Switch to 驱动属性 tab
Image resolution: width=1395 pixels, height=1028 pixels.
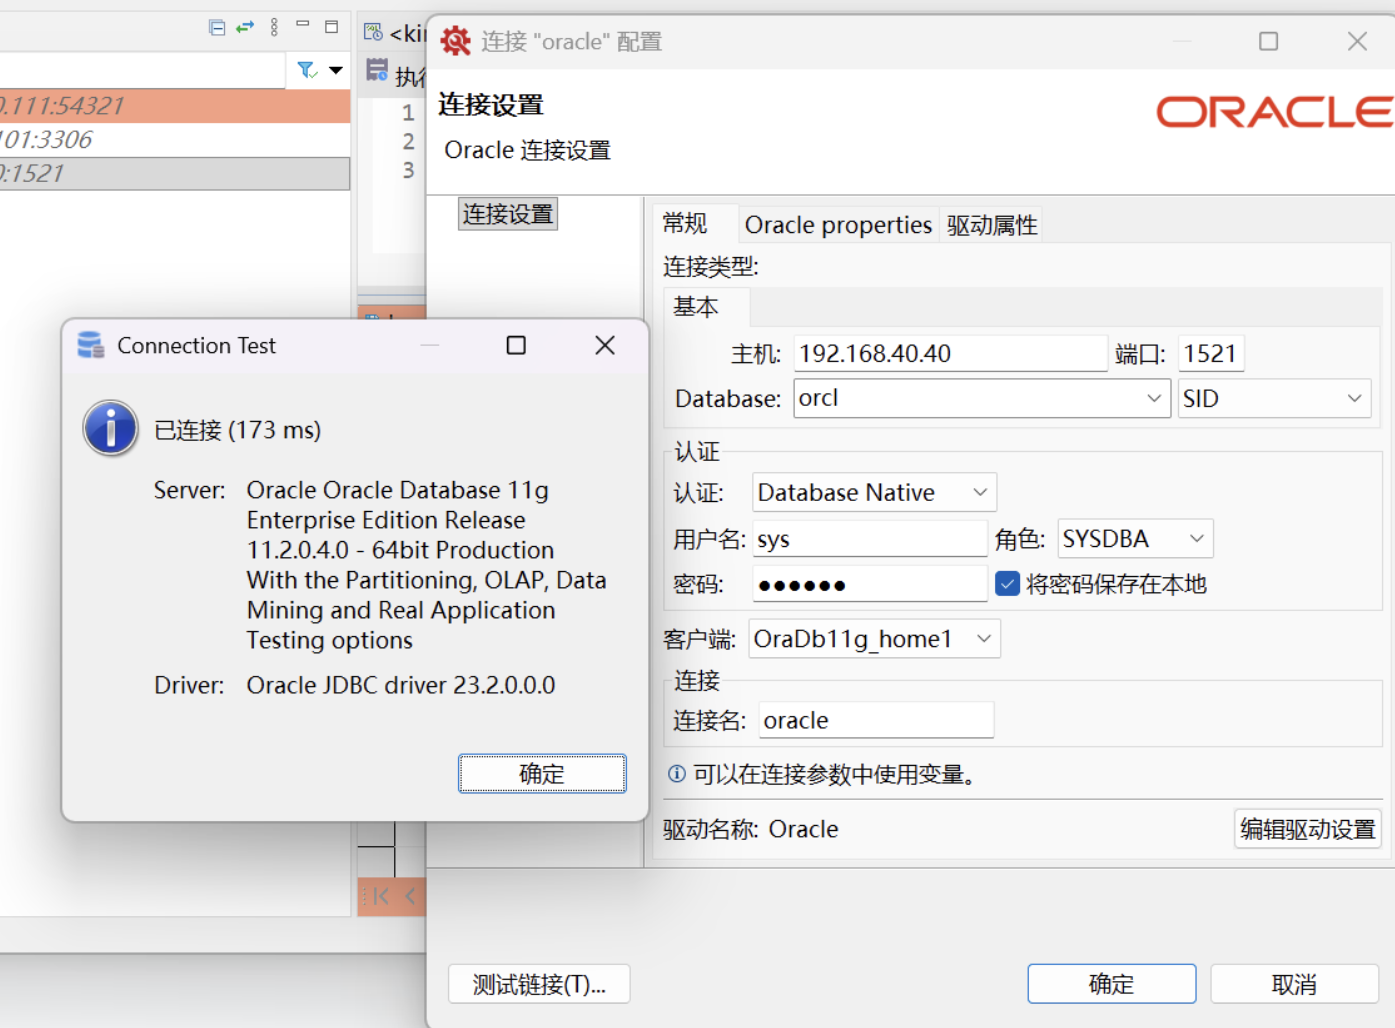coord(992,225)
